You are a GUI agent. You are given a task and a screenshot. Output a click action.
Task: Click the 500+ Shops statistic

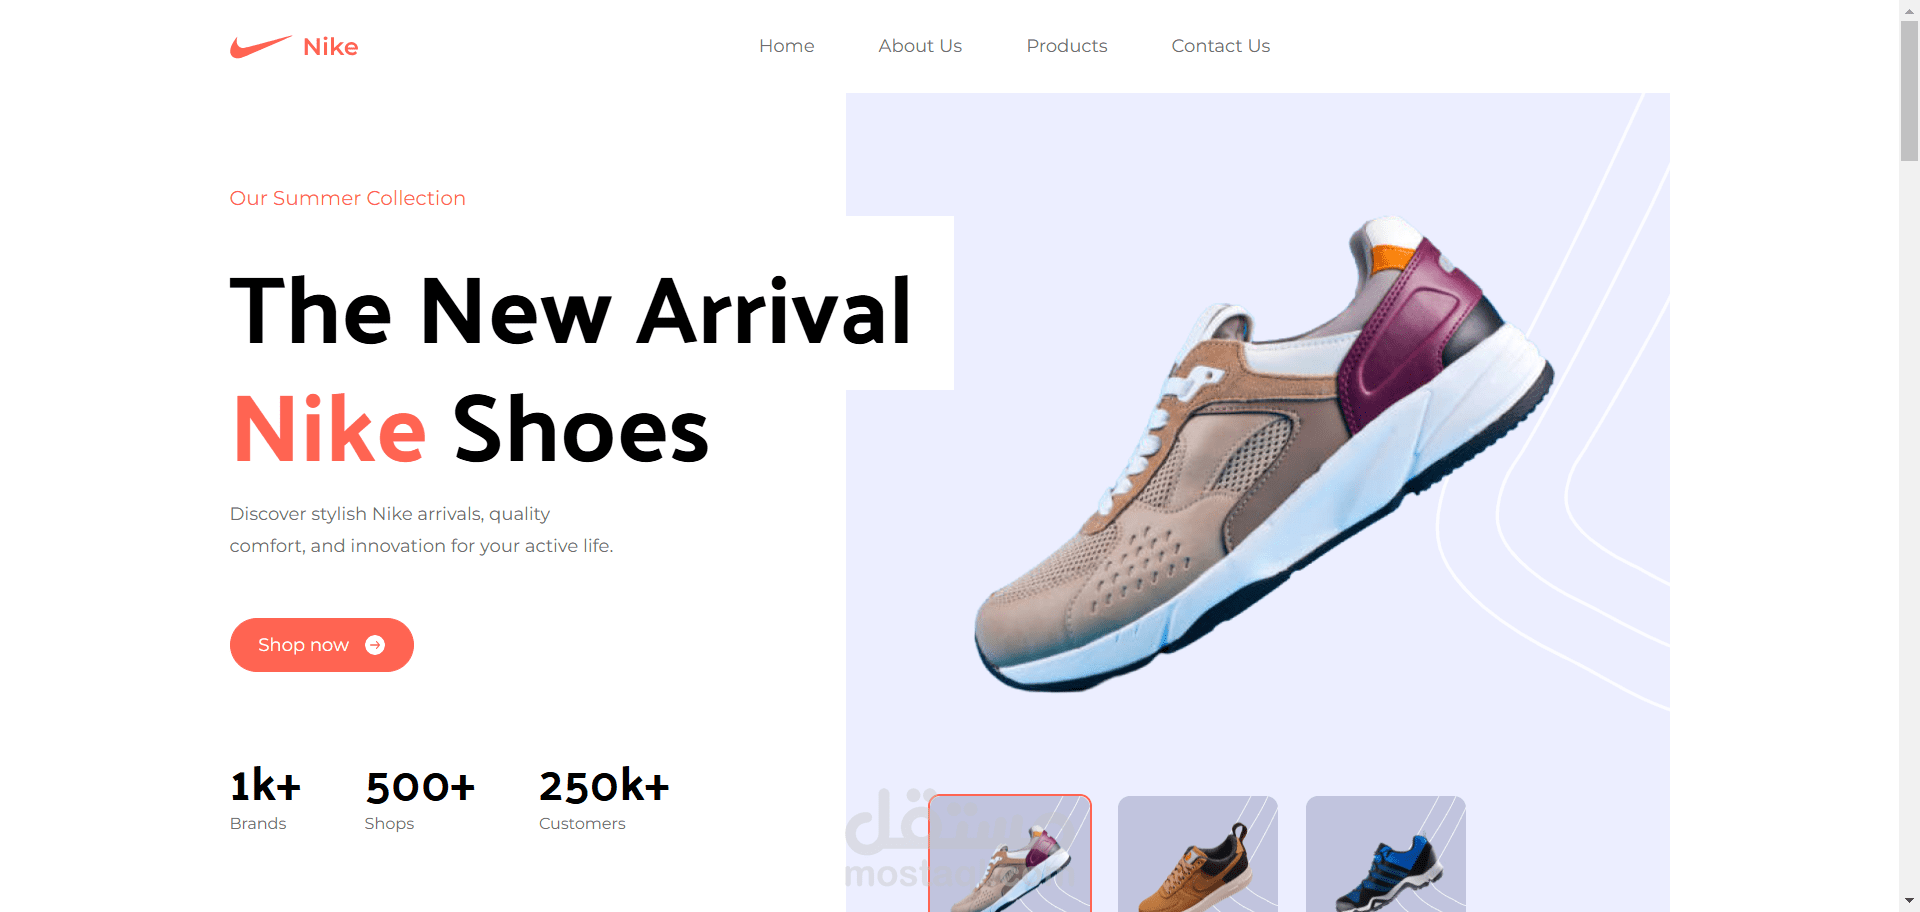tap(420, 798)
